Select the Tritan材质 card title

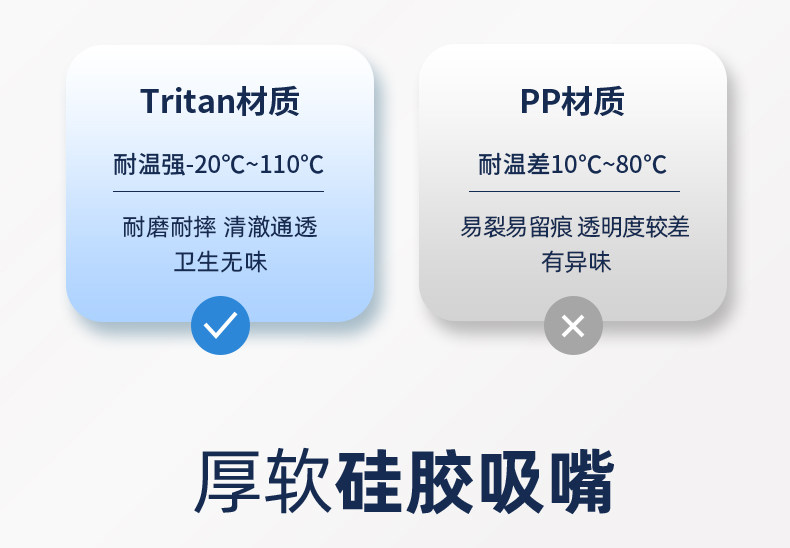point(220,101)
